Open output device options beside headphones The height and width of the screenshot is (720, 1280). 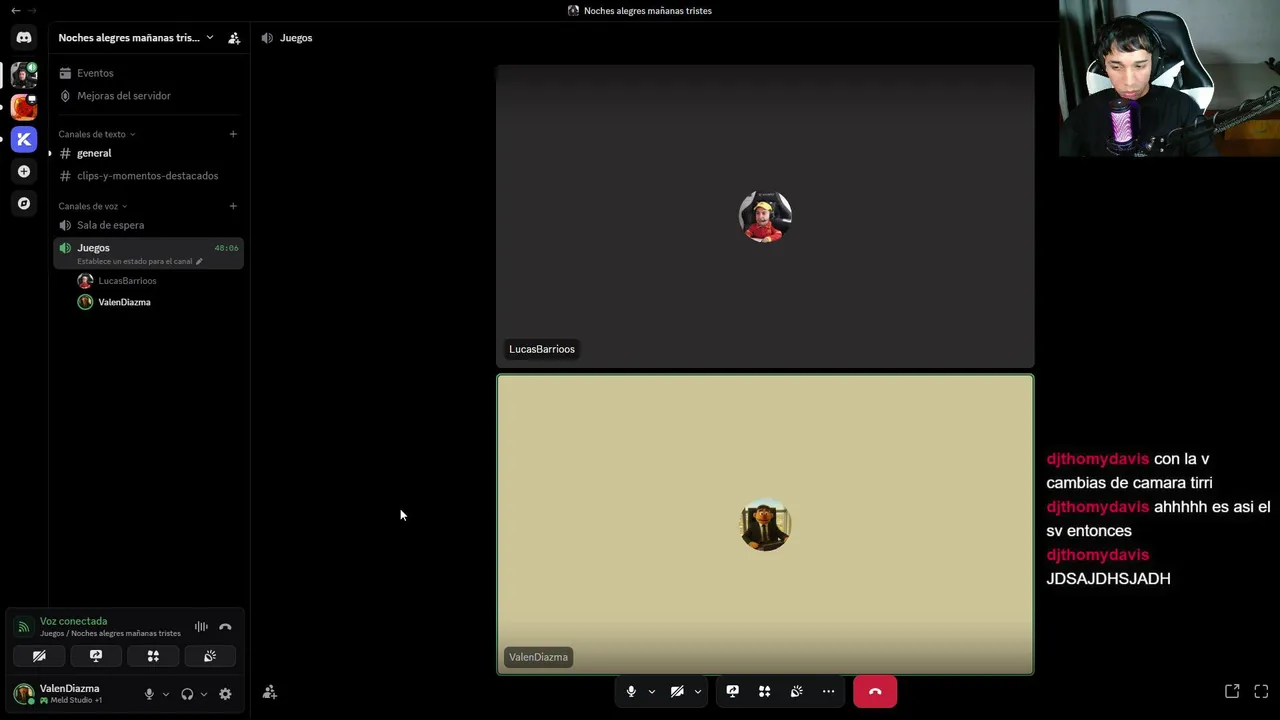click(x=204, y=694)
